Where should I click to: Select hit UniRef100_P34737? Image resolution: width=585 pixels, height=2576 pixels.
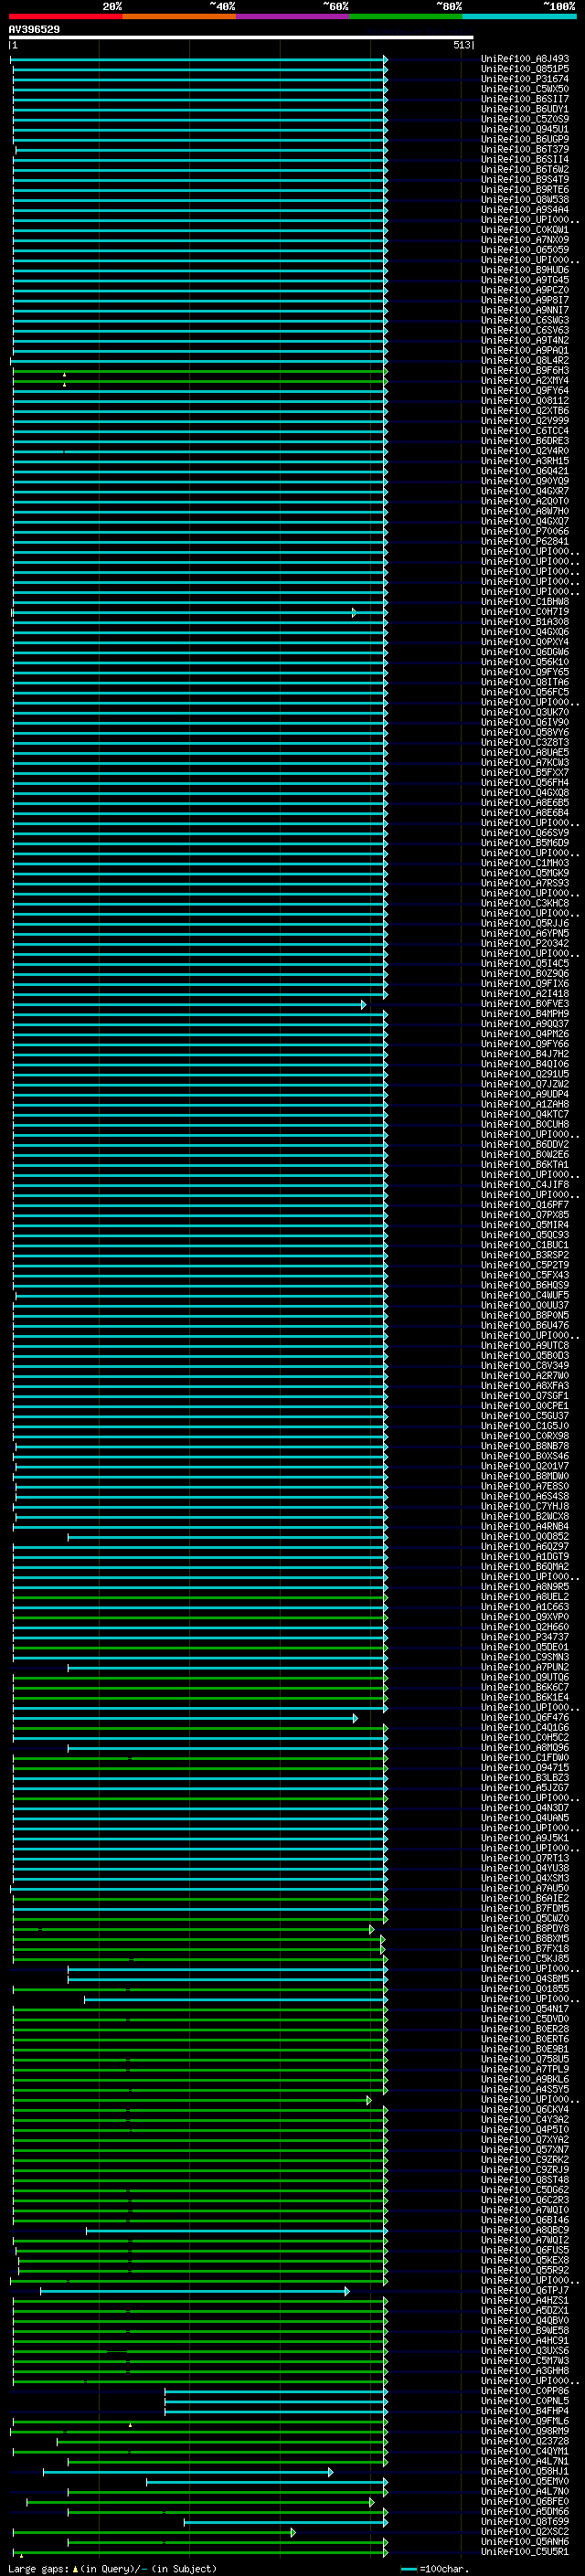point(525,1637)
